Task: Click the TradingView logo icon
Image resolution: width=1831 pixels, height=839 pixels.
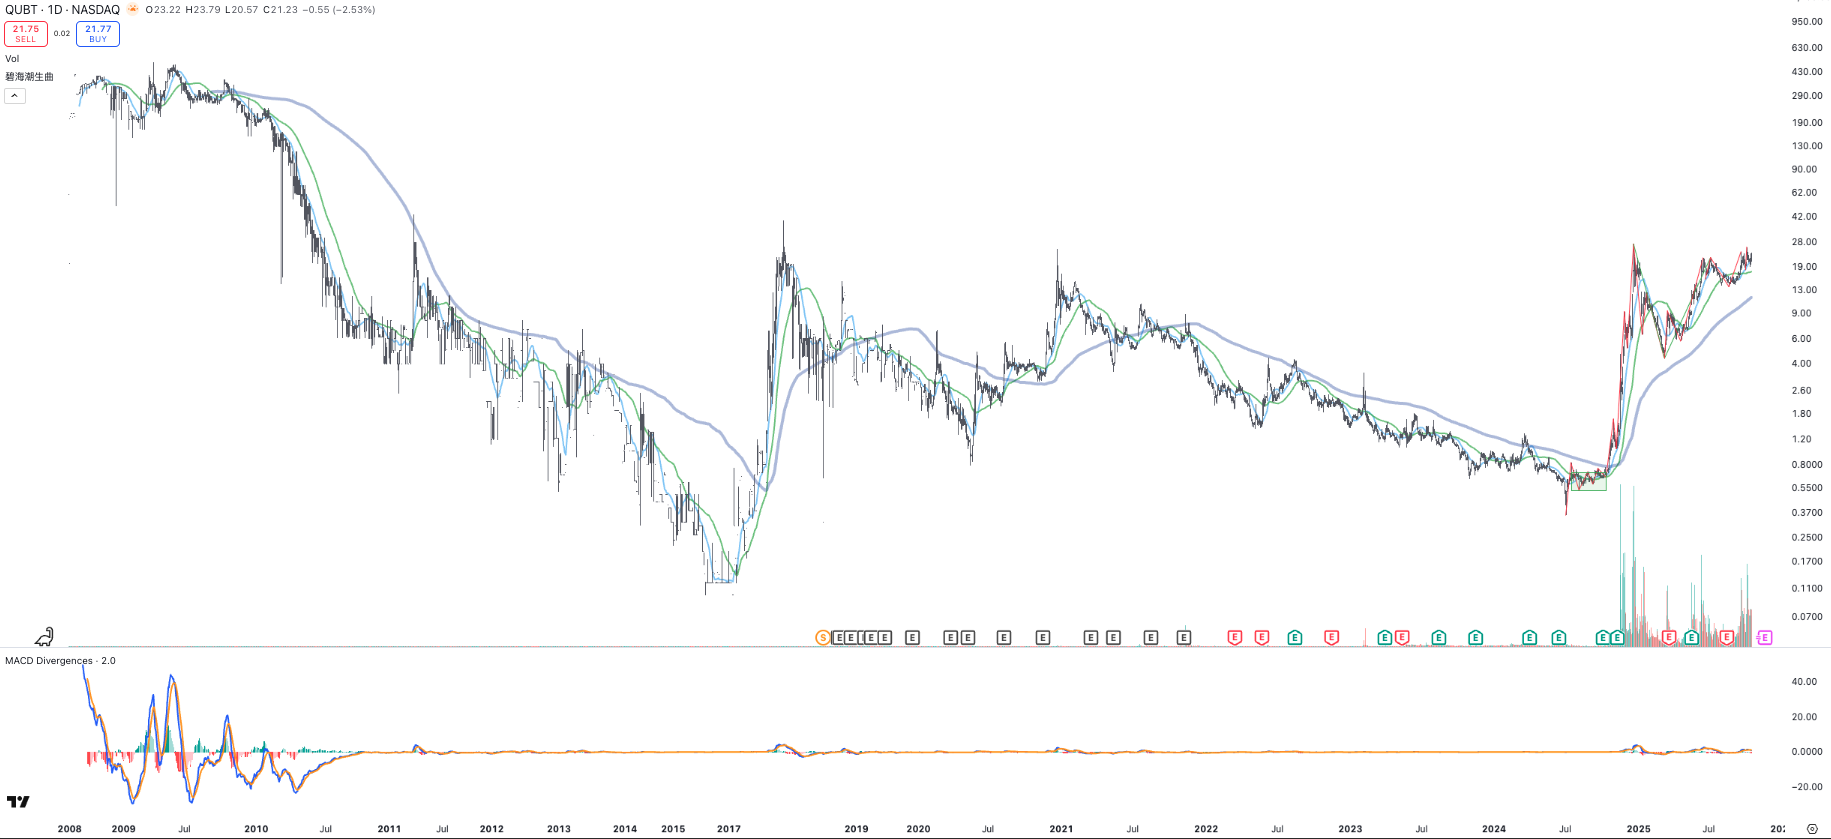Action: (x=18, y=801)
